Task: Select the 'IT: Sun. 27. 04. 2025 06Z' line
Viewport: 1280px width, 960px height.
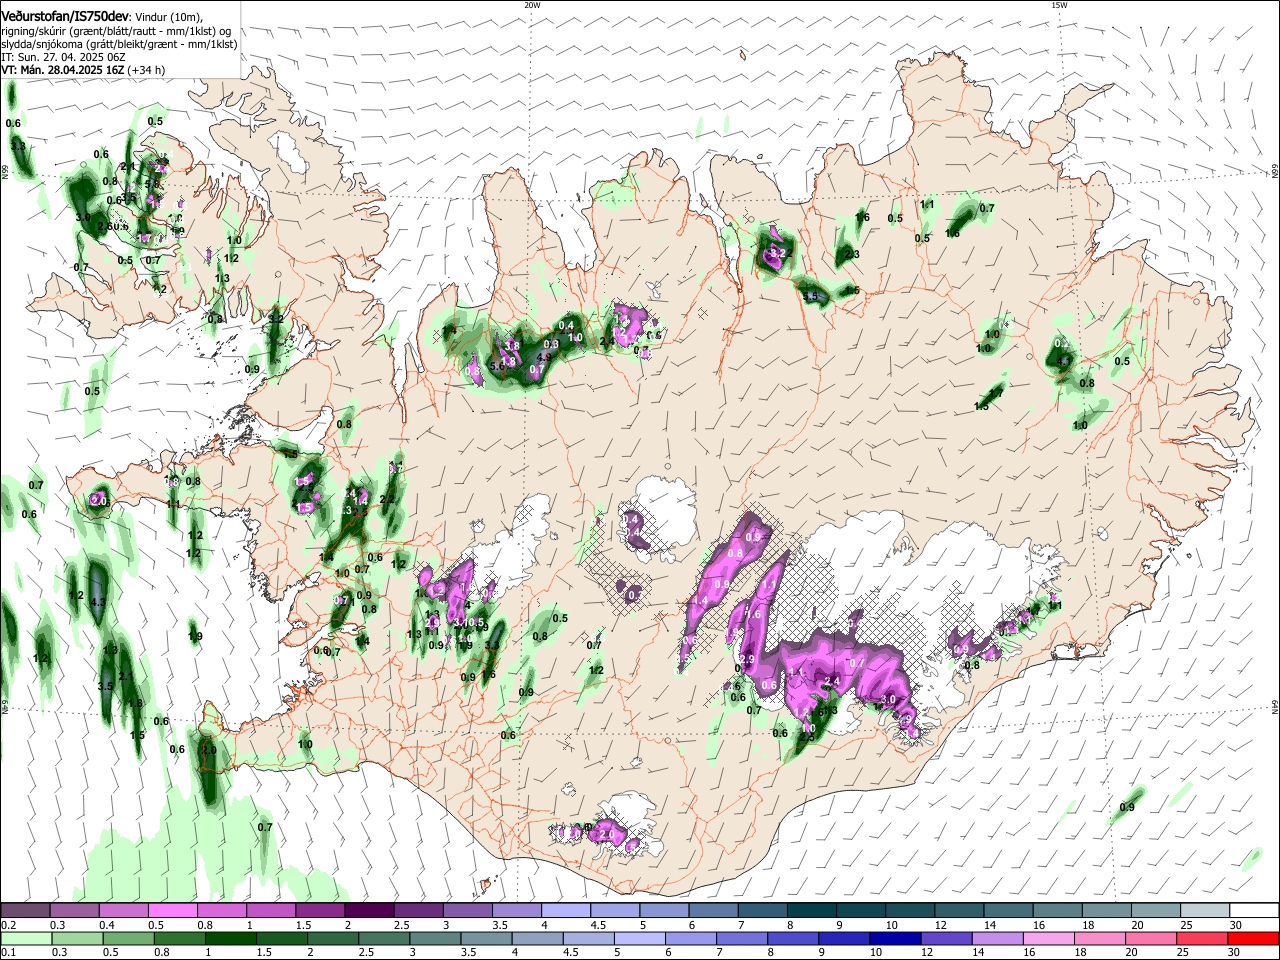Action: (x=63, y=57)
